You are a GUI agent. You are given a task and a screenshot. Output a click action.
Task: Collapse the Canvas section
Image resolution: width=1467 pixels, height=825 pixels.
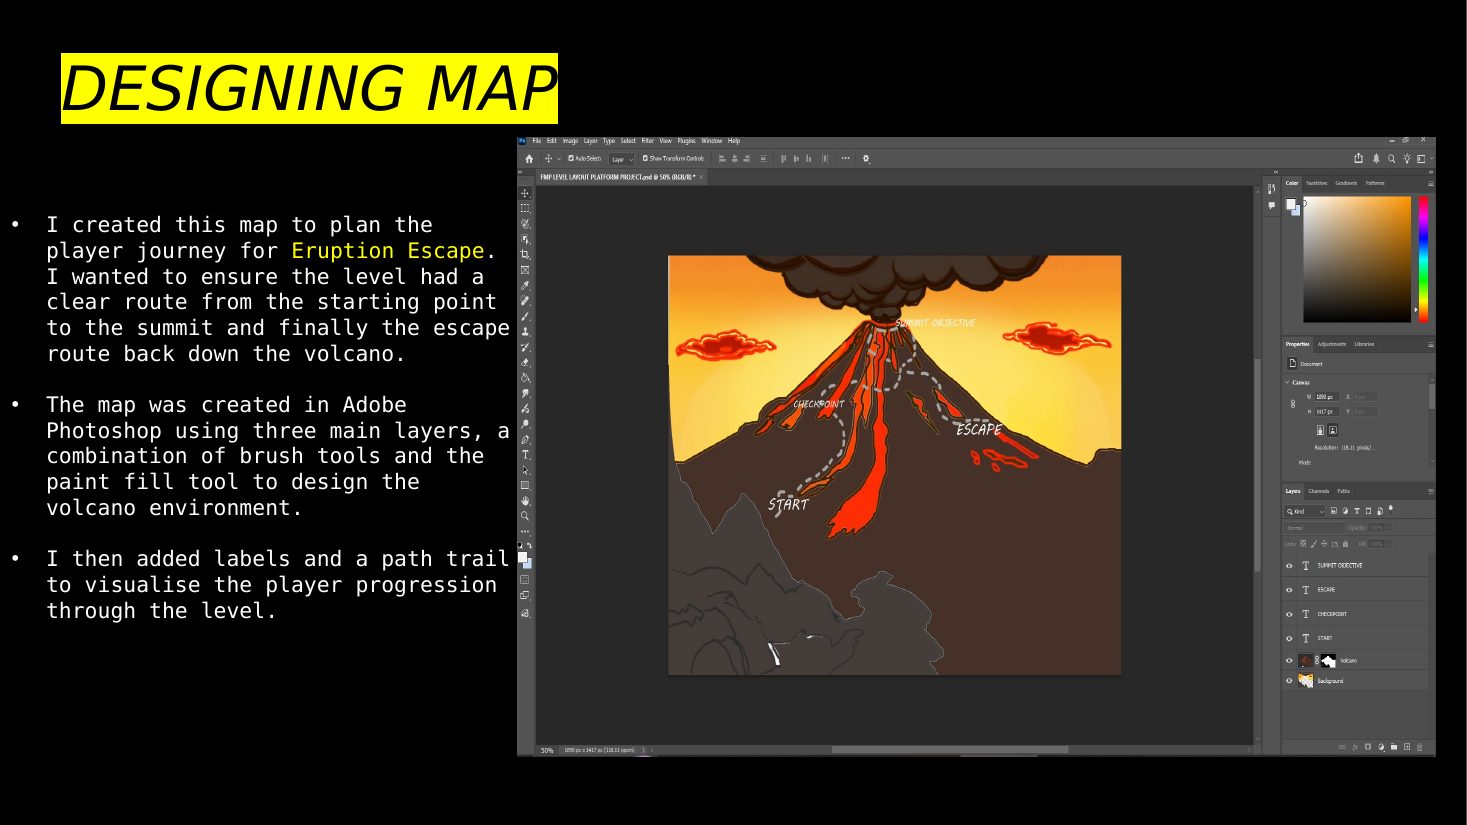1287,382
